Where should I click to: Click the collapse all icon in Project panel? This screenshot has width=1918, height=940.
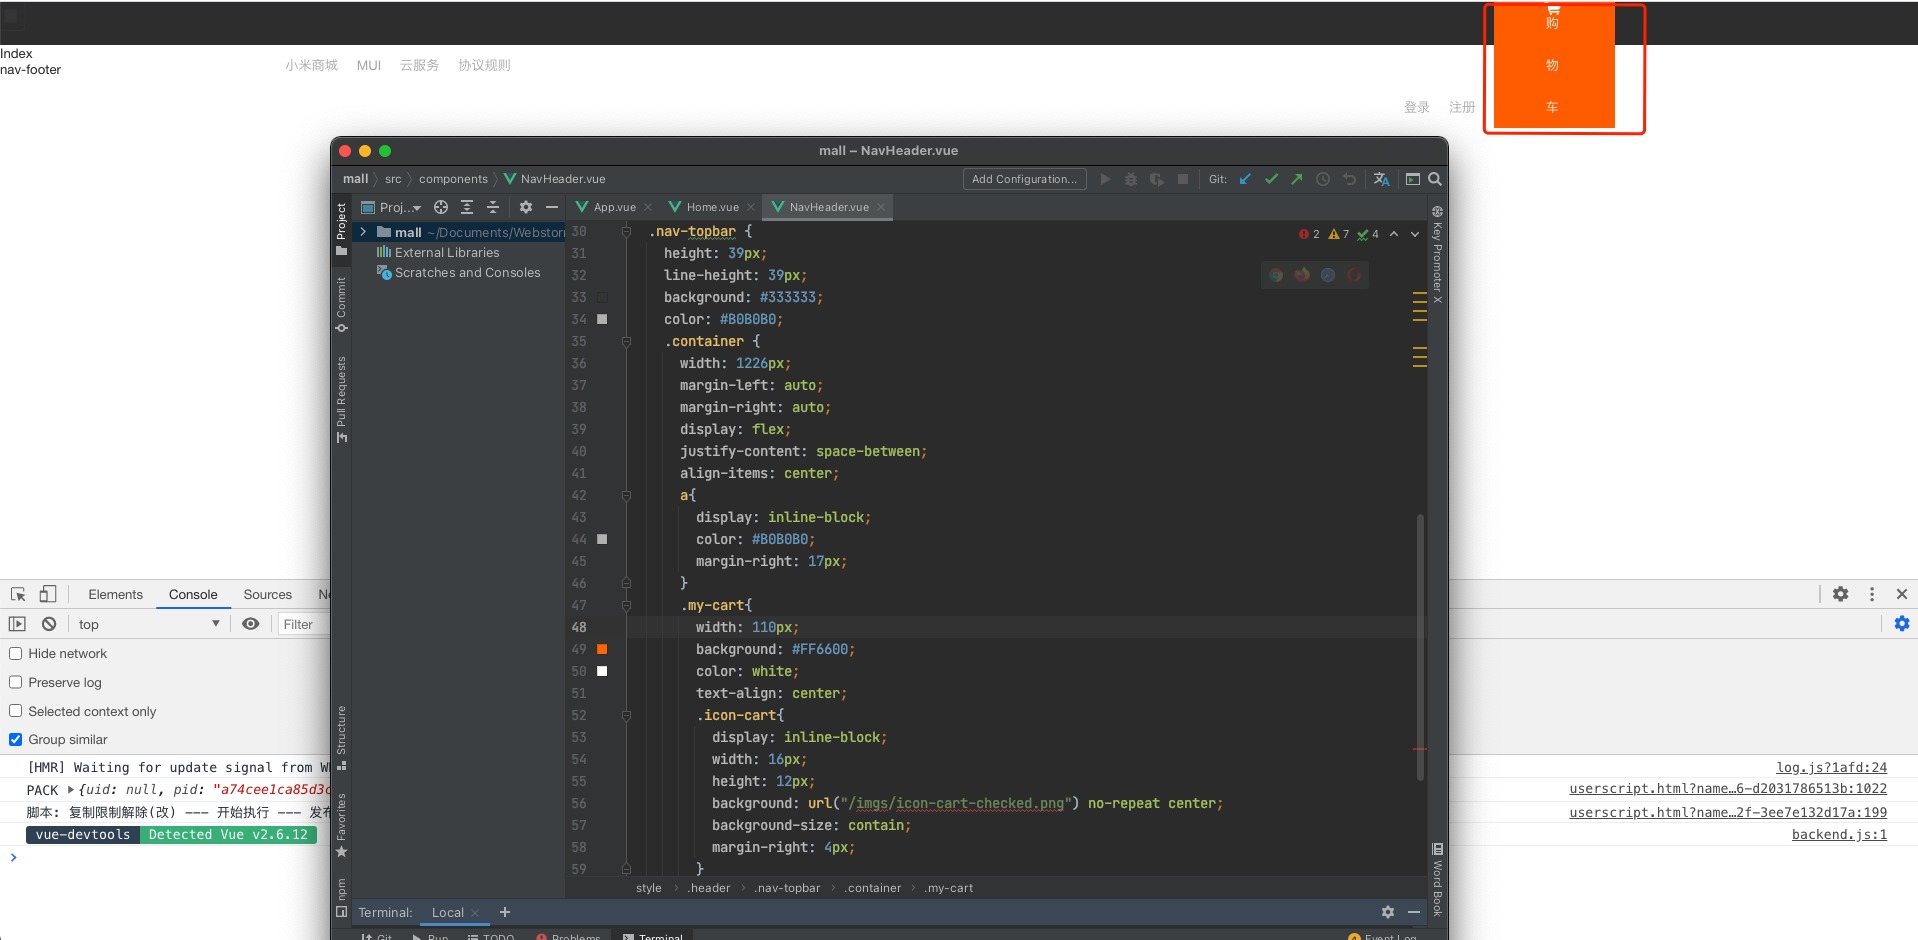[493, 207]
